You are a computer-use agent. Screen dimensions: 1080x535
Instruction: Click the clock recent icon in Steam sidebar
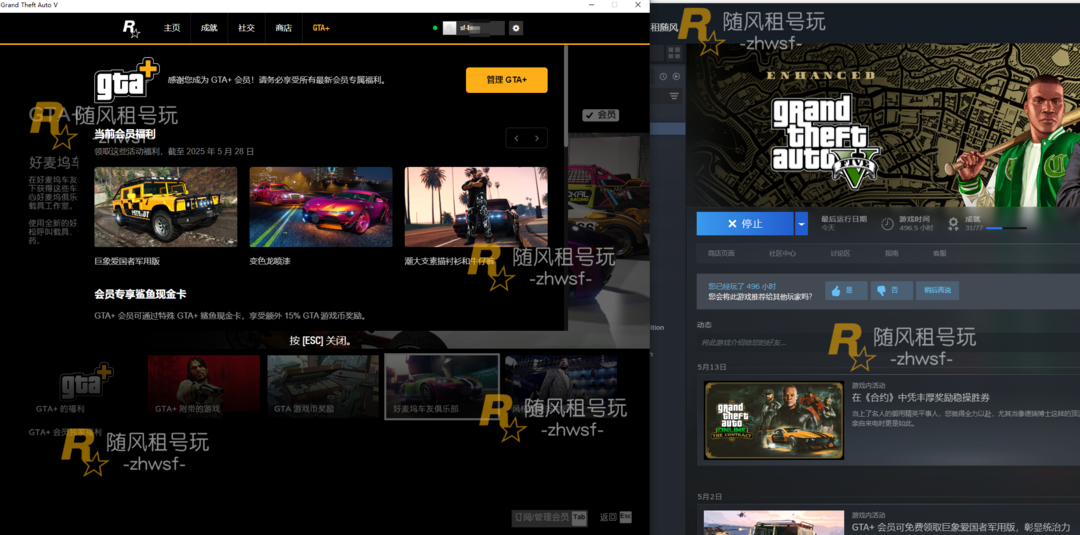663,76
